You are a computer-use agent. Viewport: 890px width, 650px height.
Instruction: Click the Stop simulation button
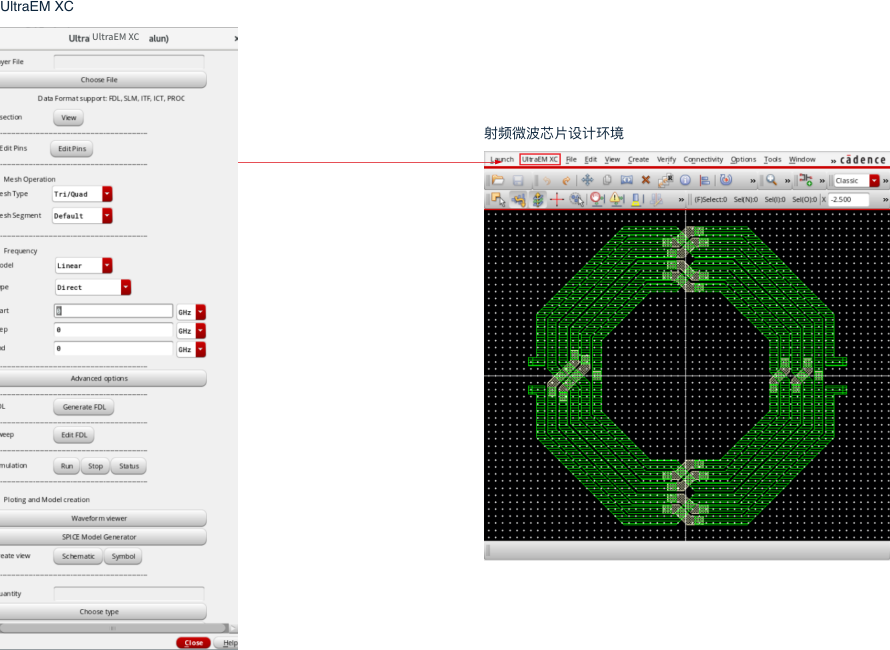coord(95,466)
